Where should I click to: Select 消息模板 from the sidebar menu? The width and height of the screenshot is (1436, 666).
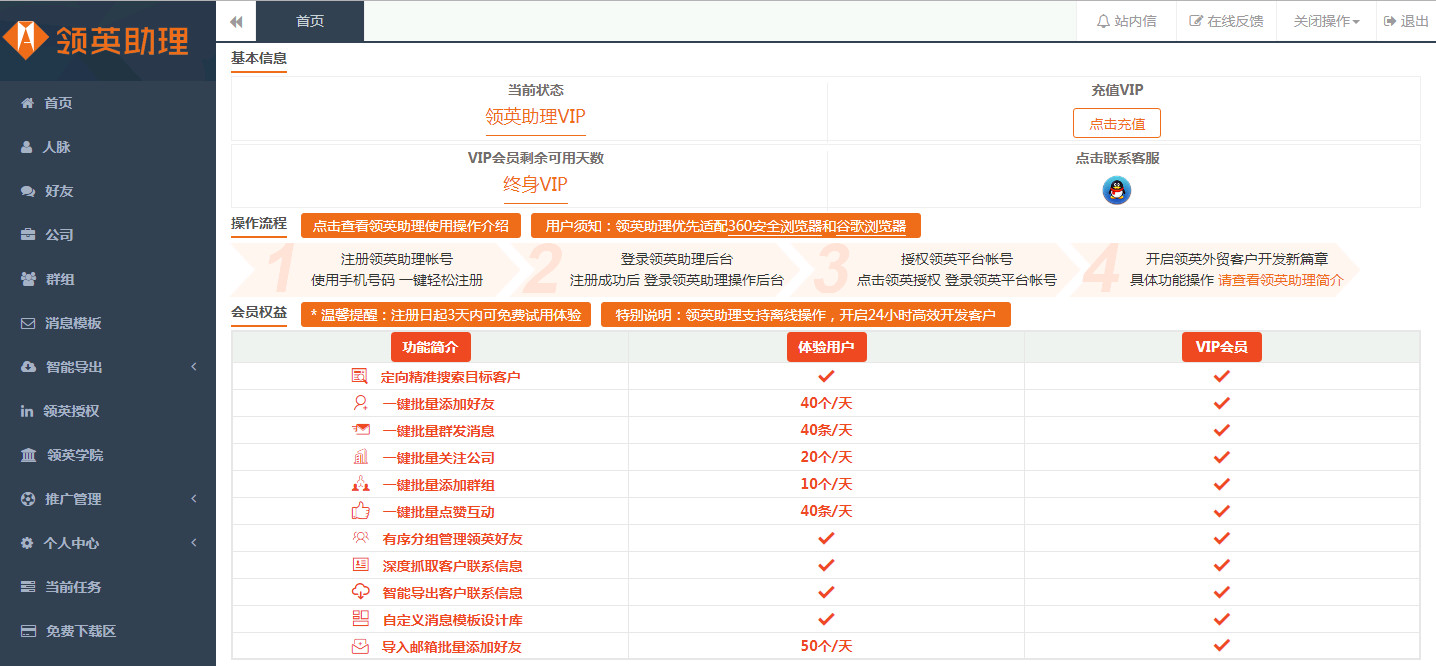(x=73, y=323)
